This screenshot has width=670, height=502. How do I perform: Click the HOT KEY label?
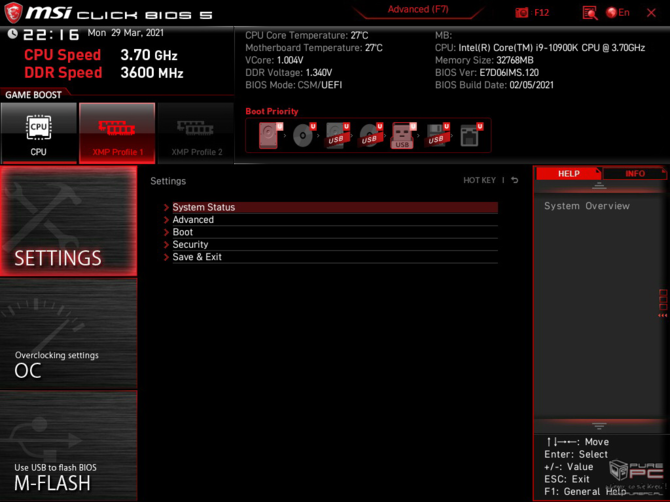click(x=479, y=180)
